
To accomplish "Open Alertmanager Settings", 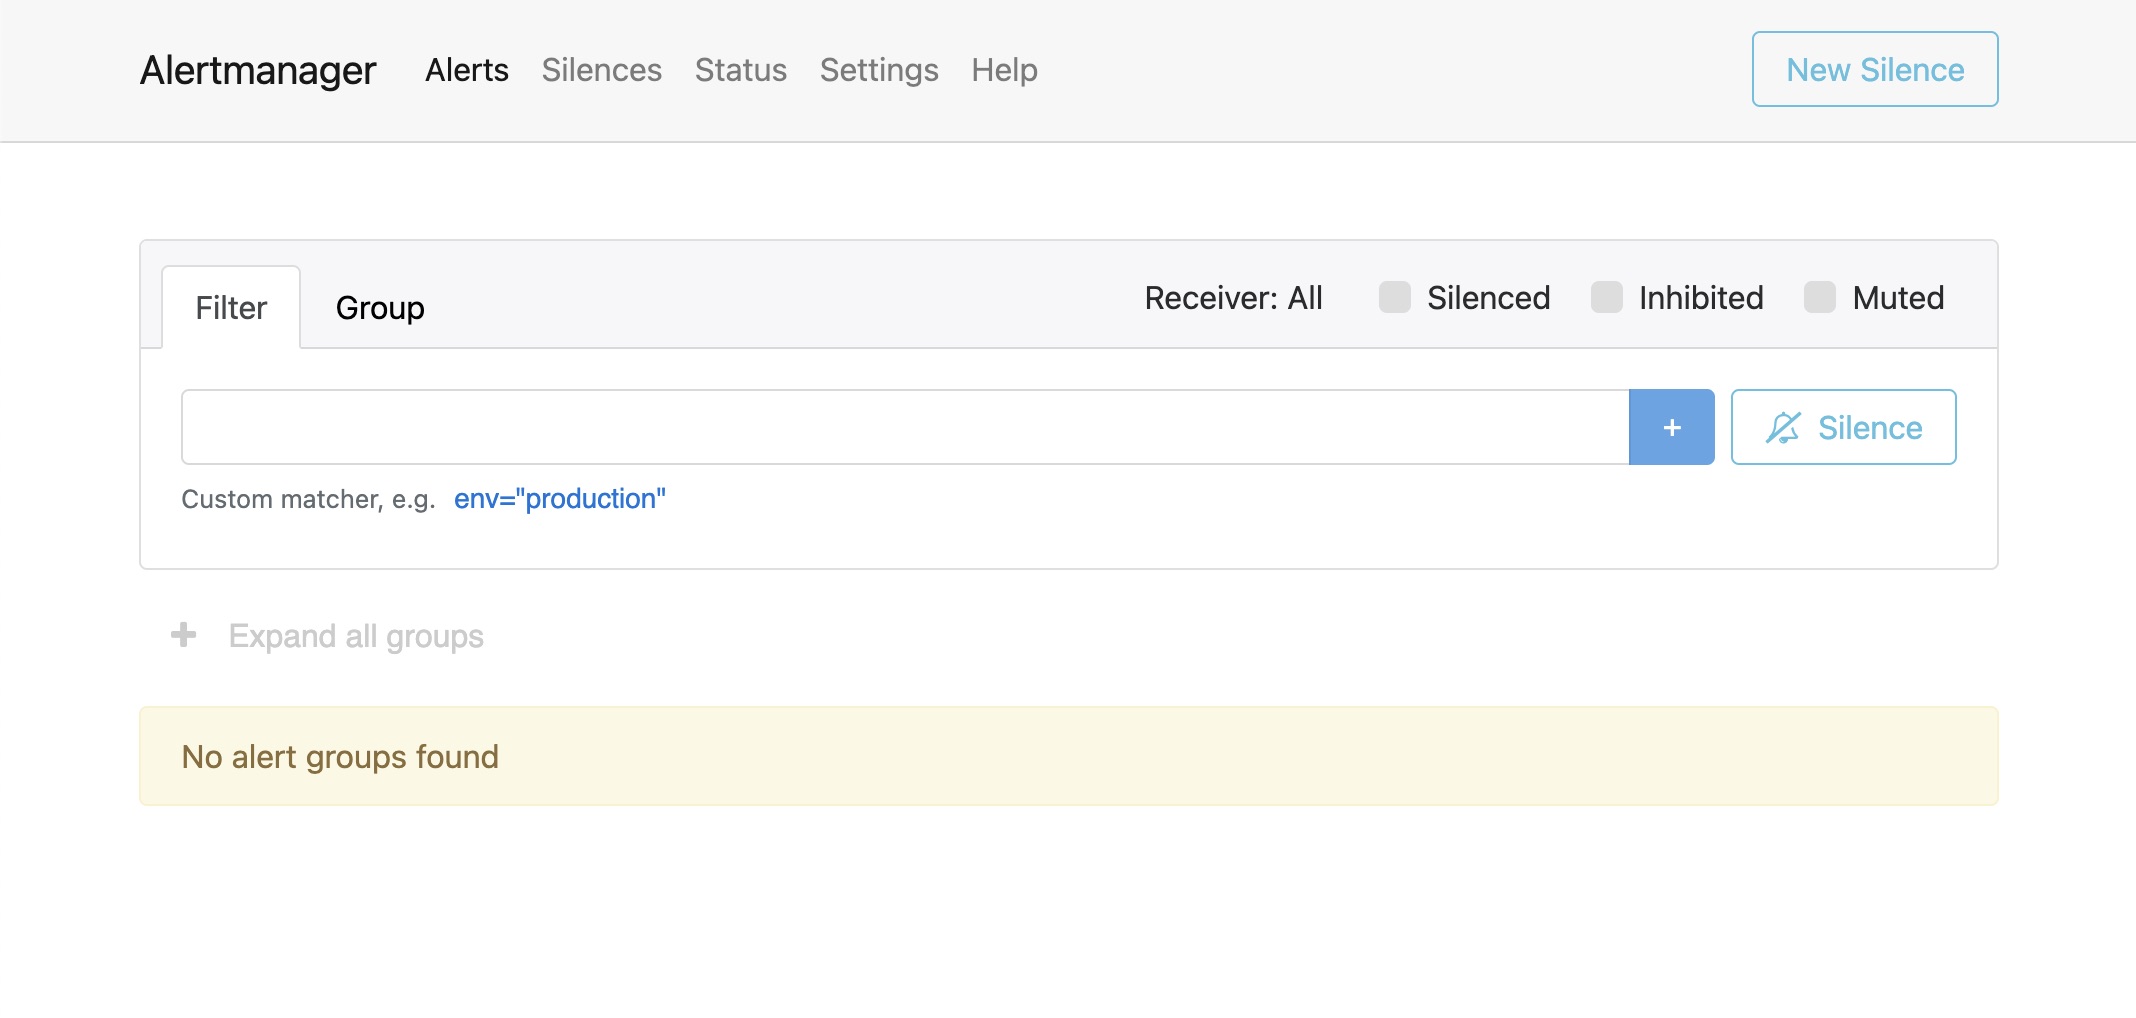I will click(x=879, y=69).
